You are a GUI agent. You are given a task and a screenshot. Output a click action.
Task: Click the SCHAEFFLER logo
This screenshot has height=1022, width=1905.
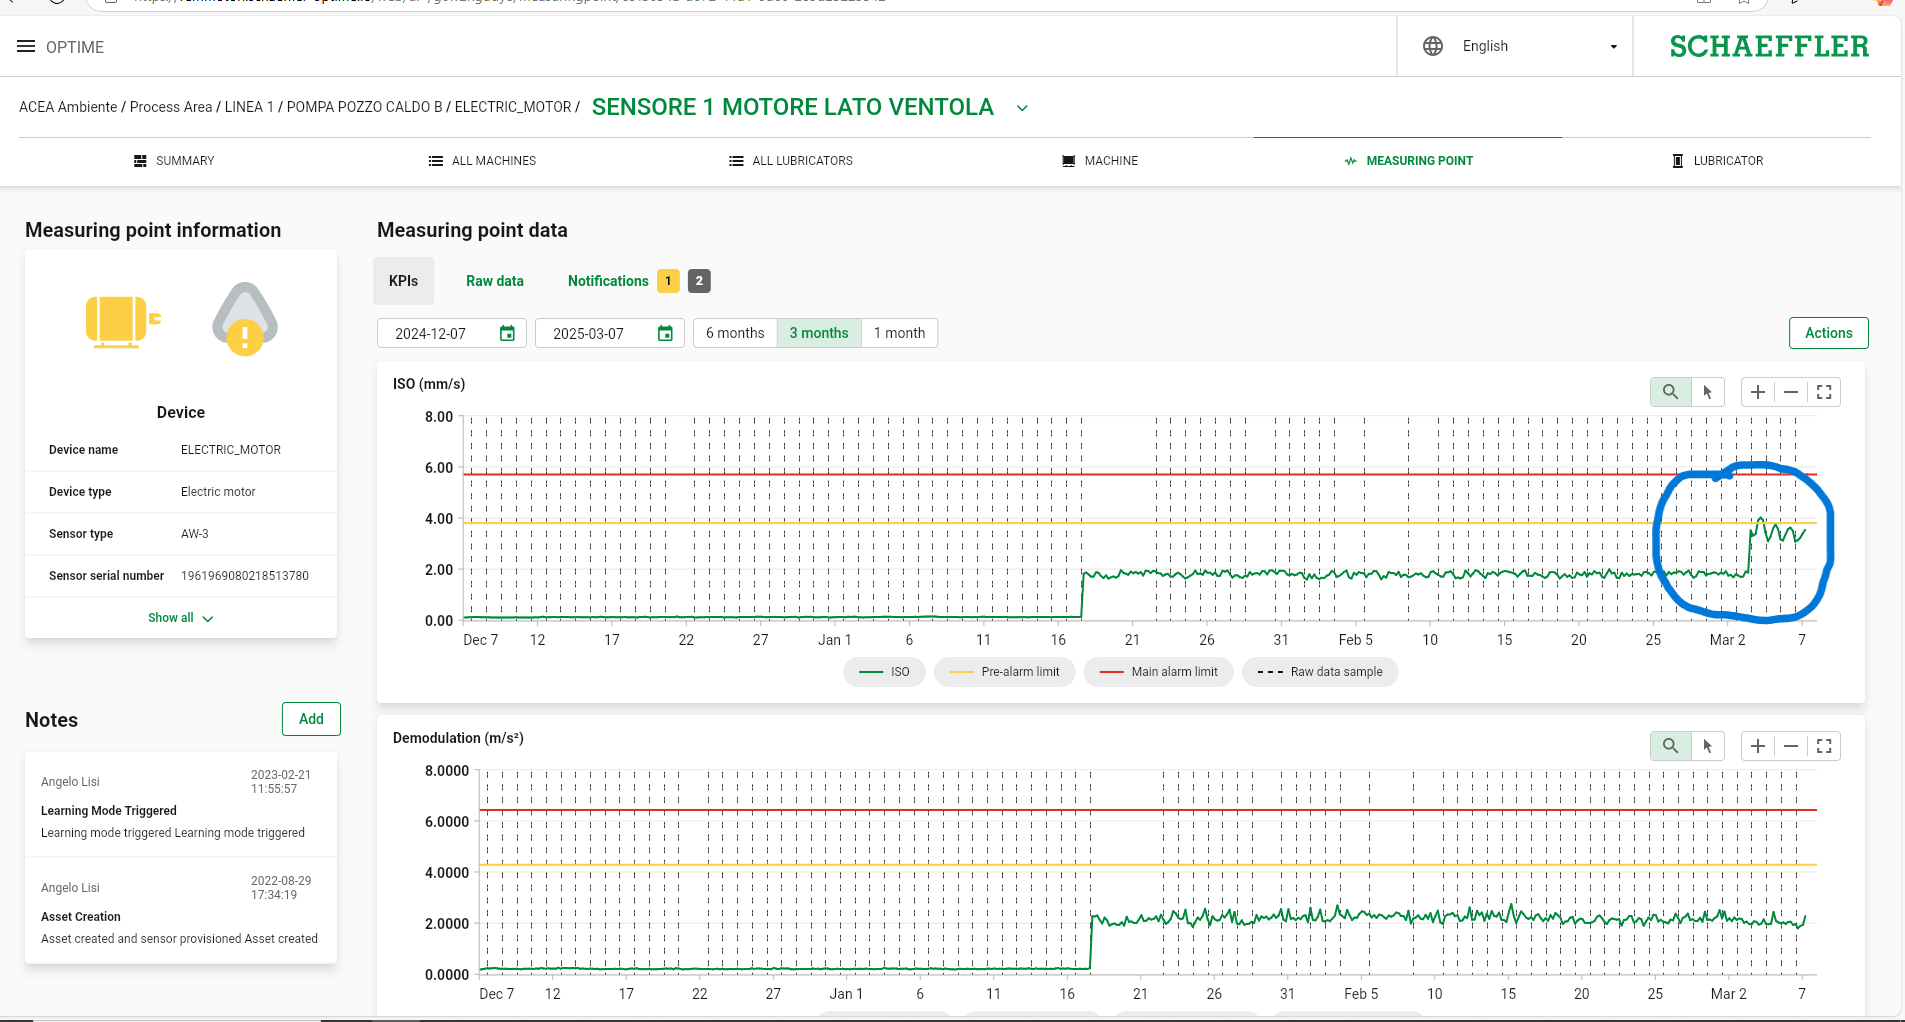click(1769, 46)
